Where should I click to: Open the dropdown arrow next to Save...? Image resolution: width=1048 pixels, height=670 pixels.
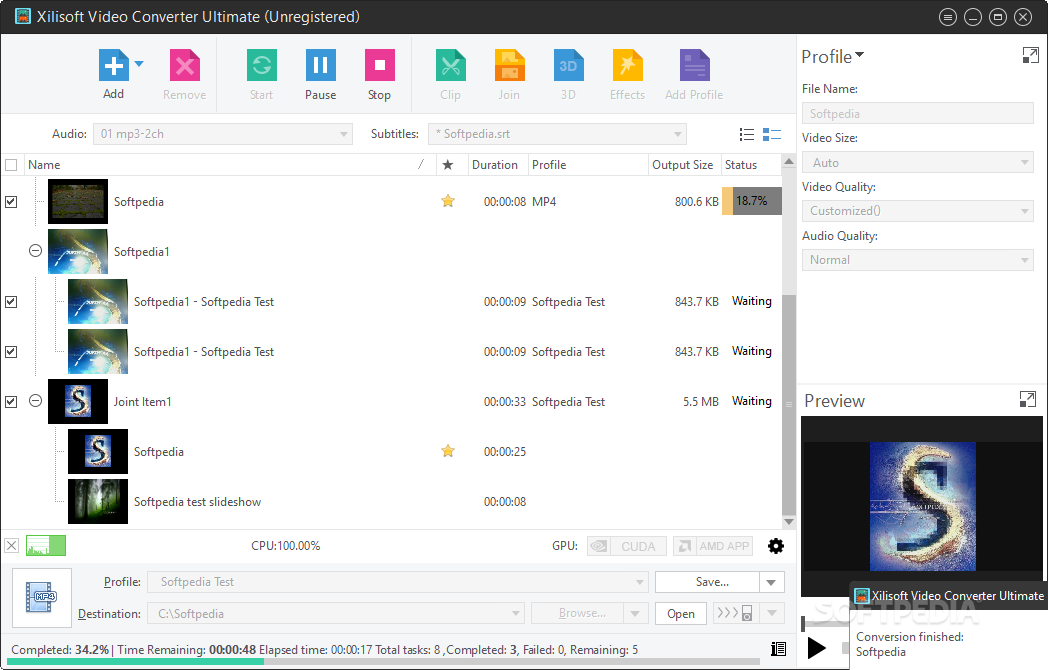pyautogui.click(x=771, y=582)
